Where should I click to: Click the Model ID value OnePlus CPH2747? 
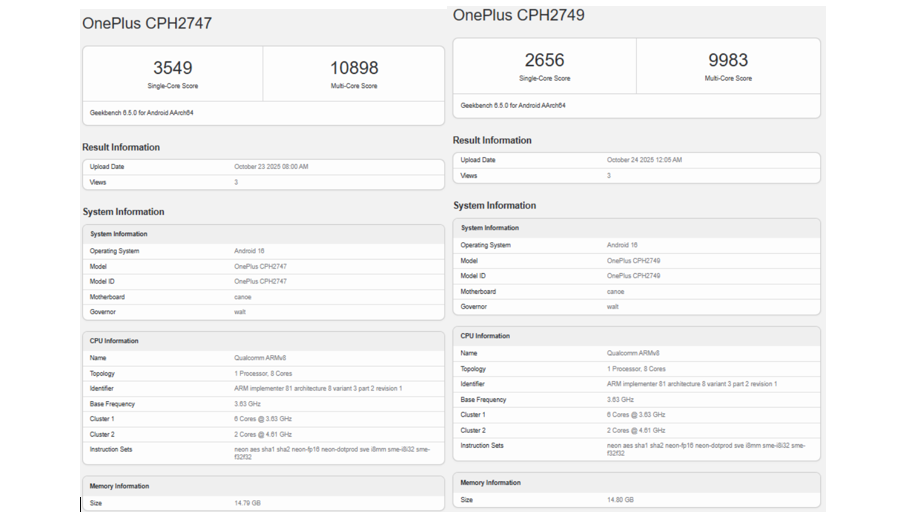pyautogui.click(x=260, y=282)
